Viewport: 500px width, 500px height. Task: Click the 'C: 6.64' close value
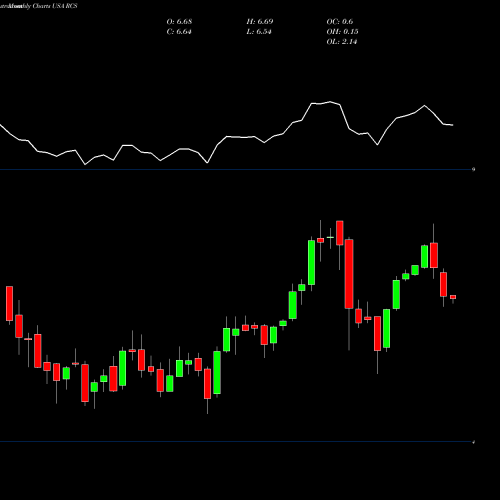coord(179,32)
